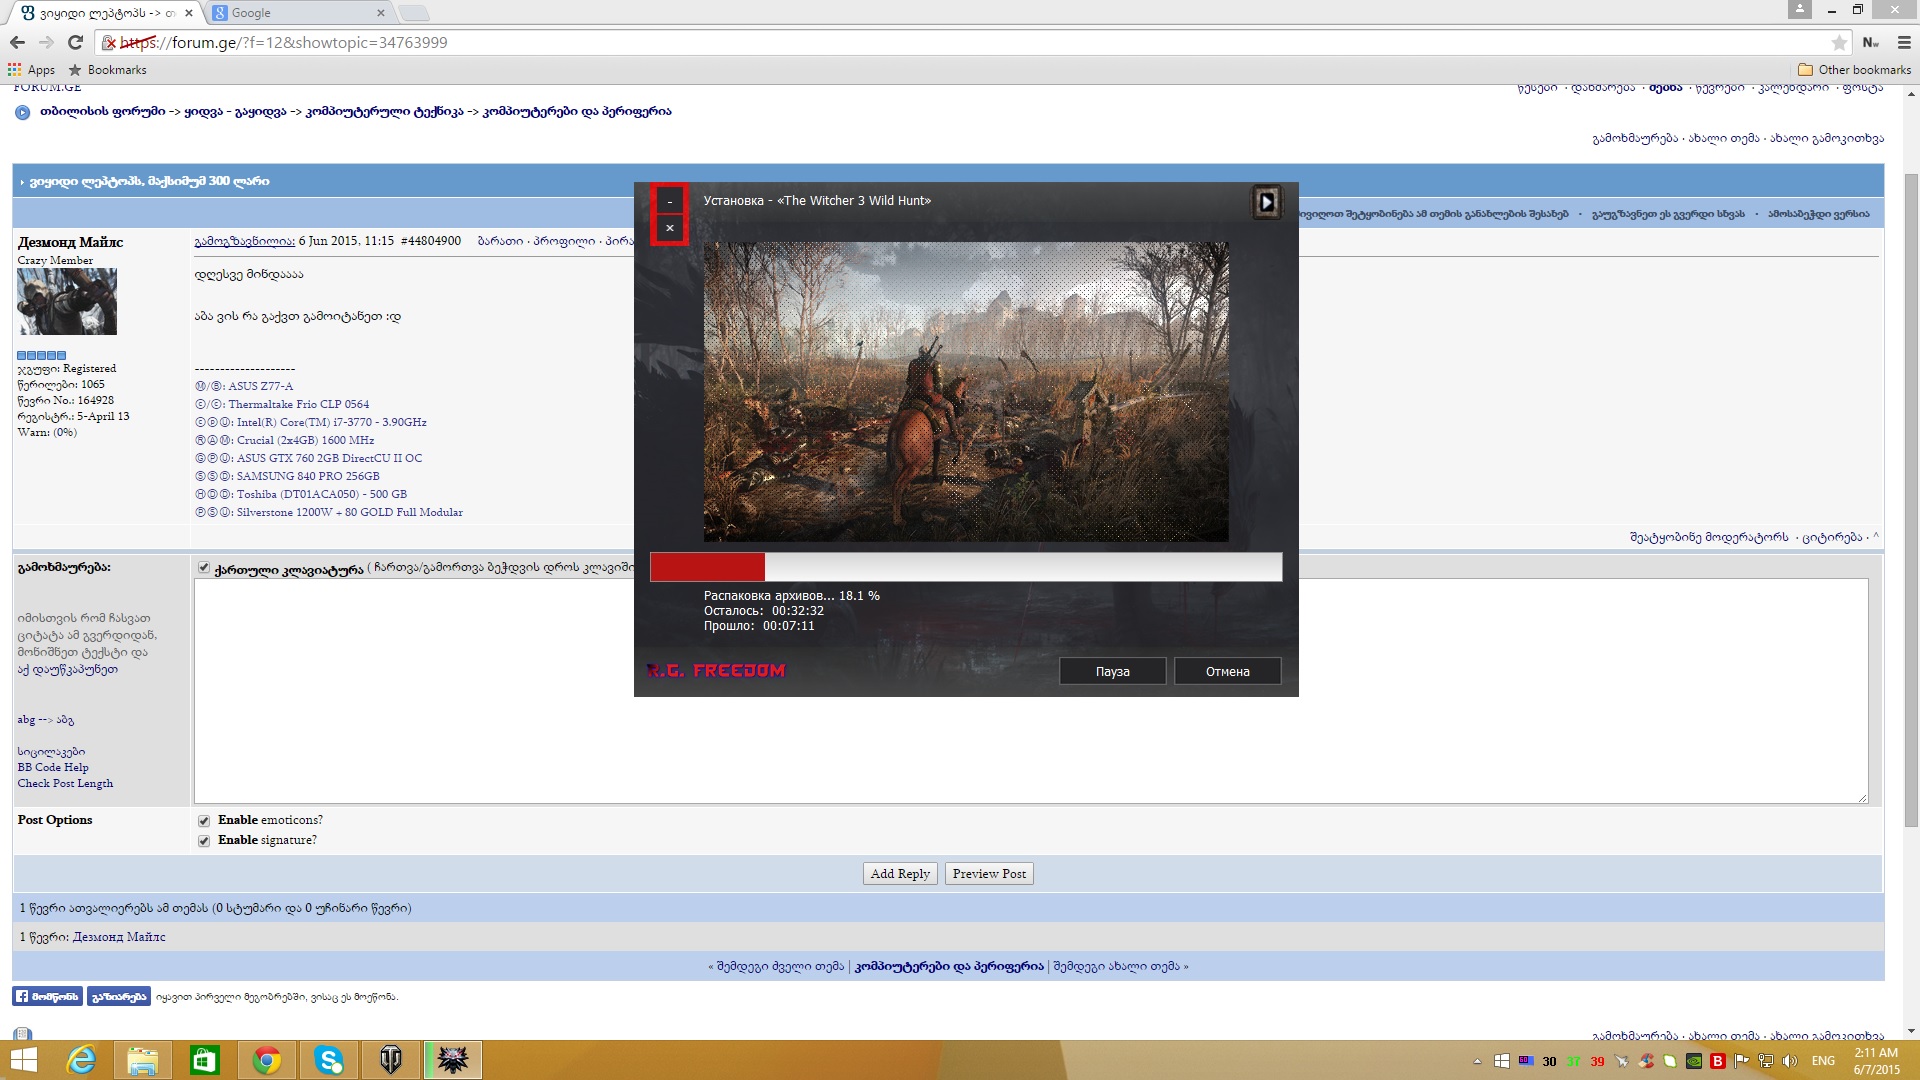The image size is (1920, 1080).
Task: Toggle the Georgian keyboard checkbox
Action: [204, 568]
